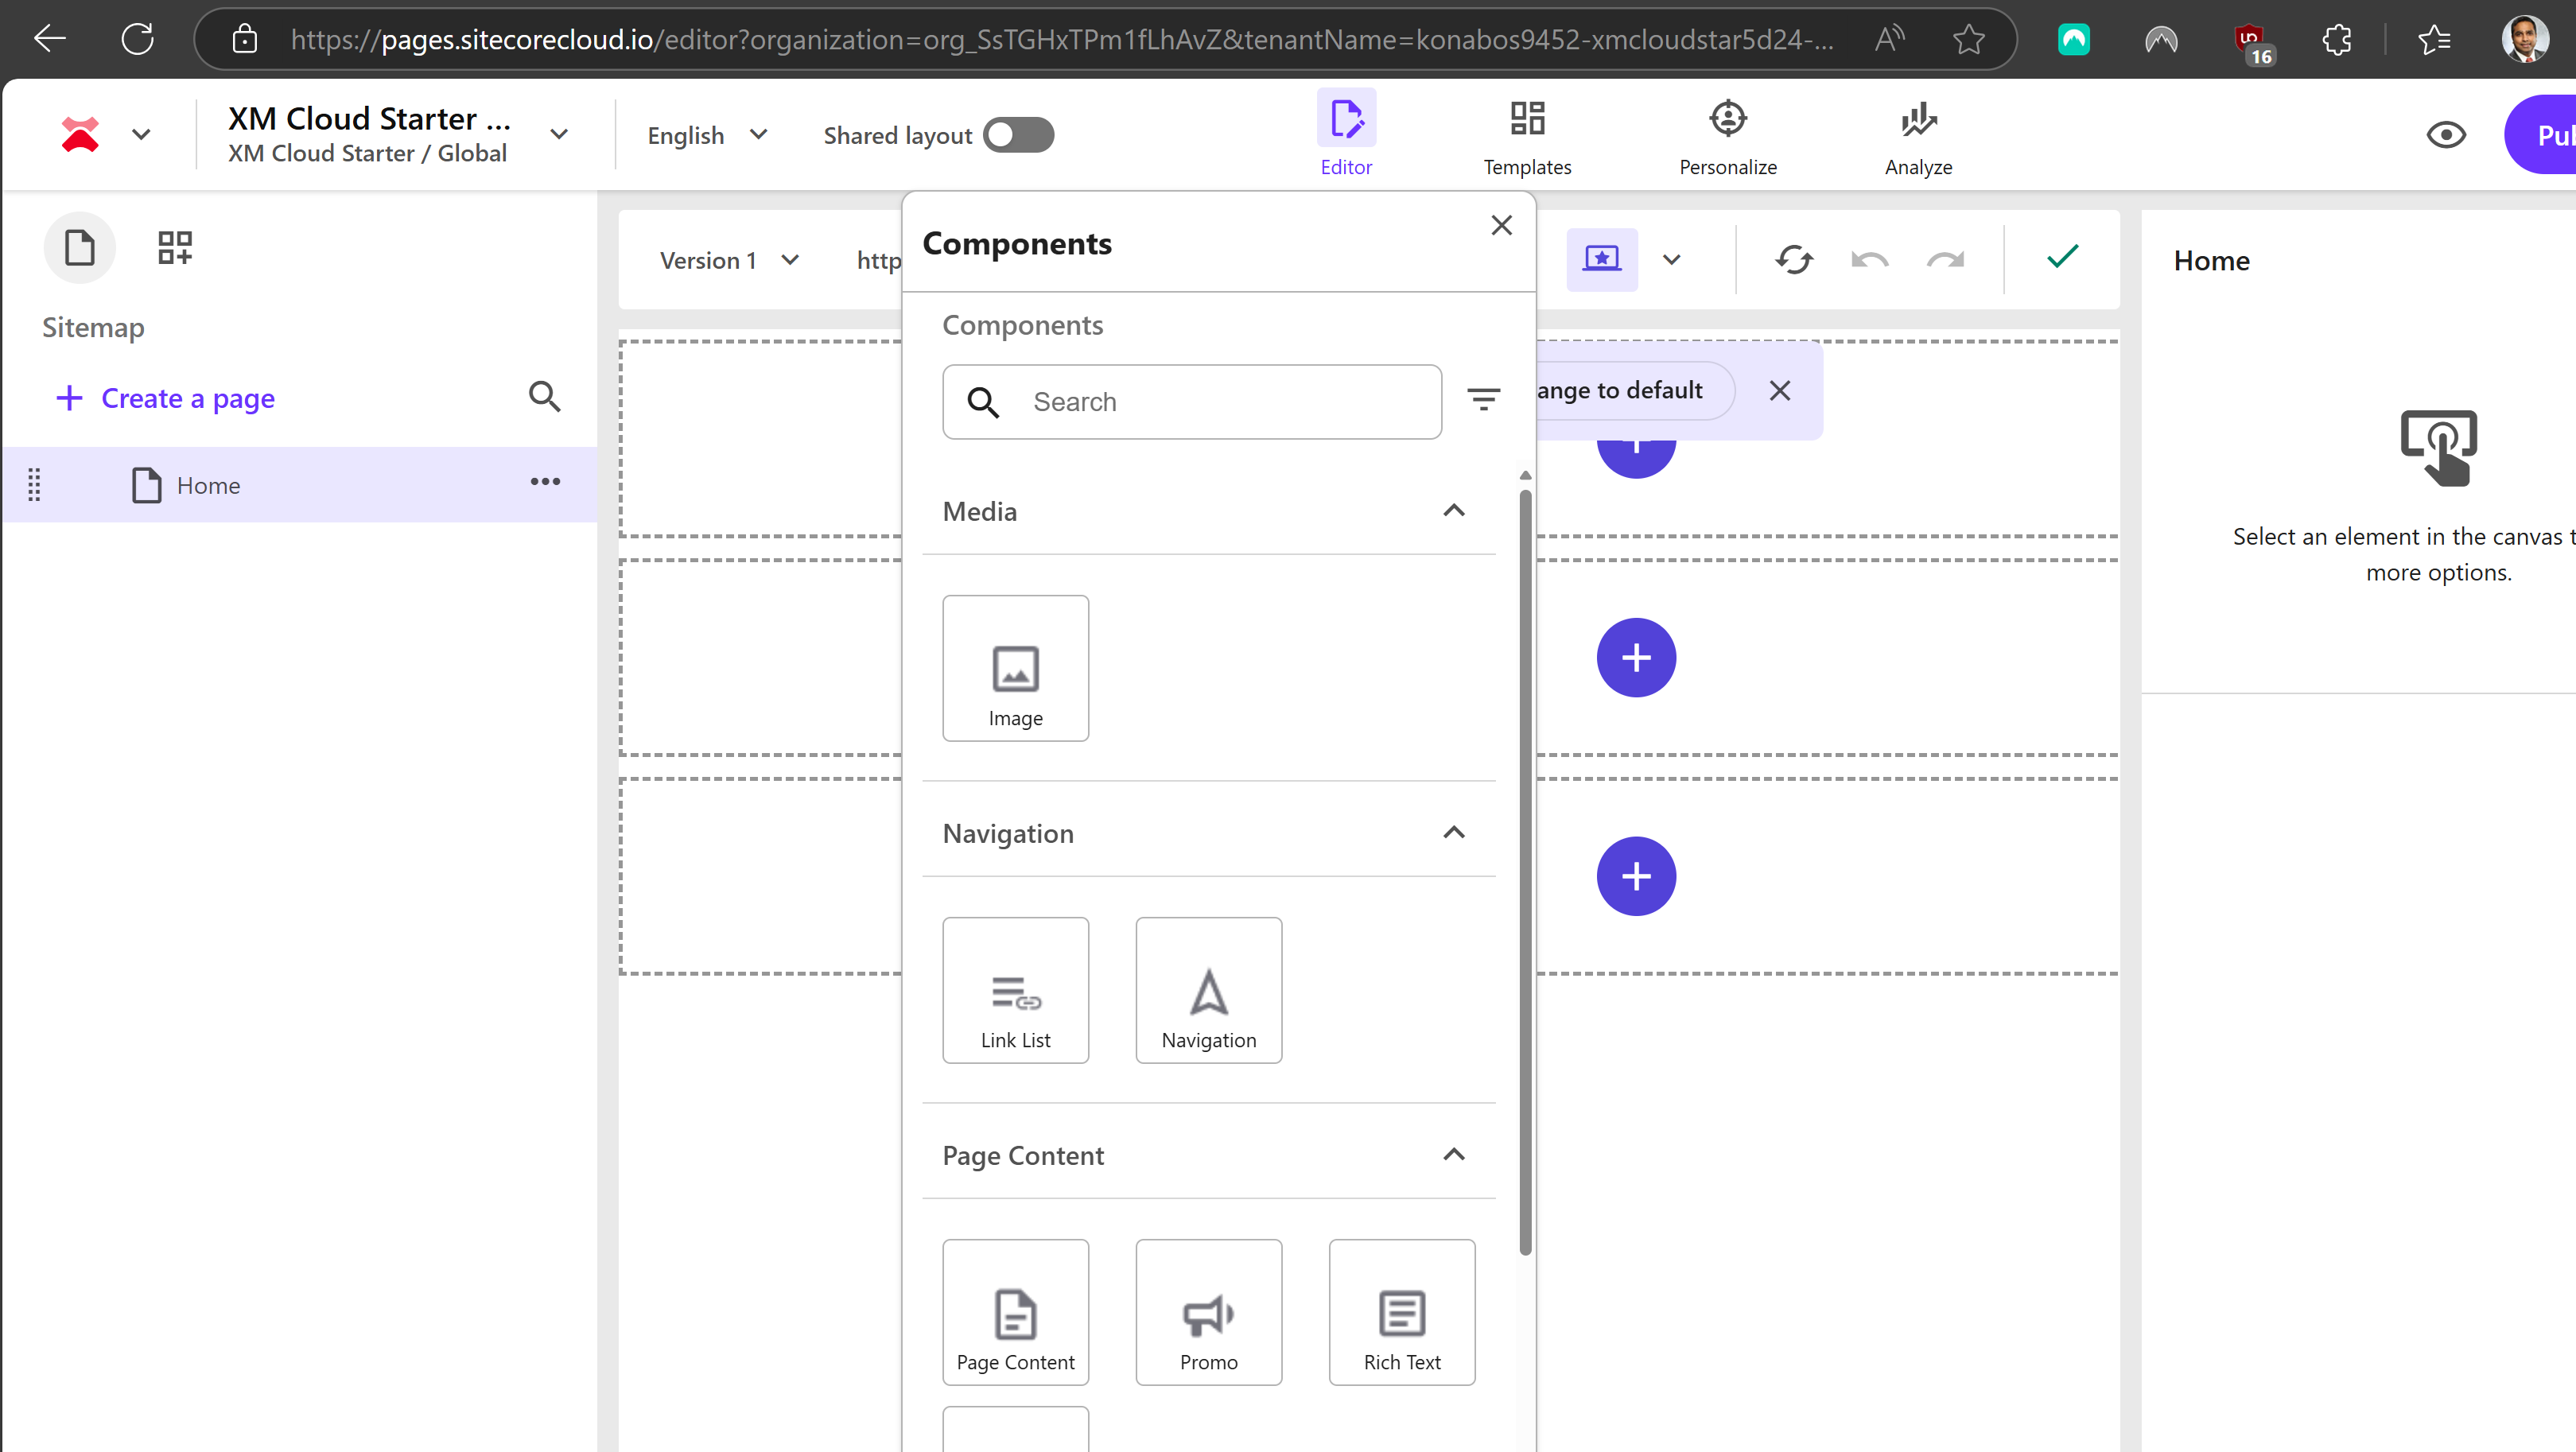2576x1452 pixels.
Task: Select the Image component tile
Action: coord(1015,668)
